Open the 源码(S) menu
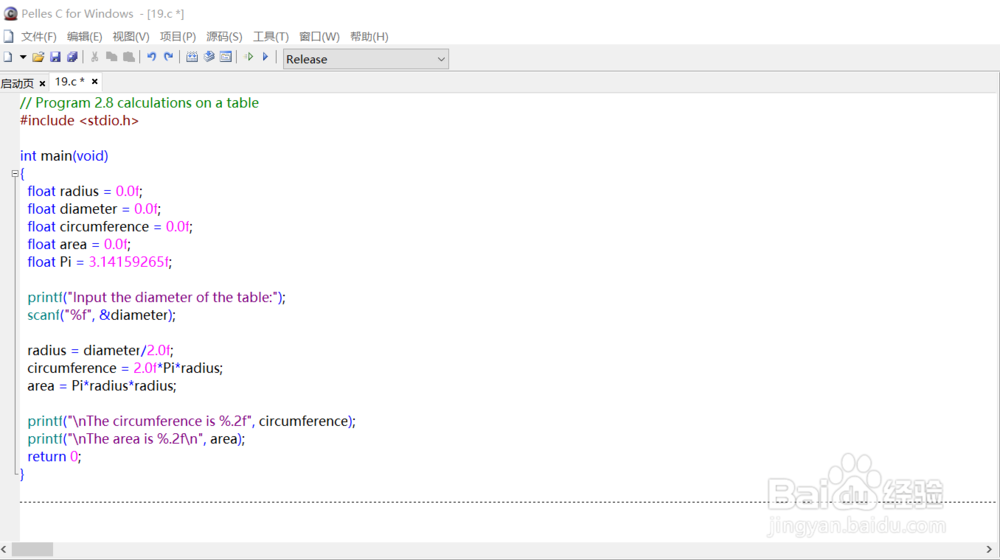 coord(224,36)
